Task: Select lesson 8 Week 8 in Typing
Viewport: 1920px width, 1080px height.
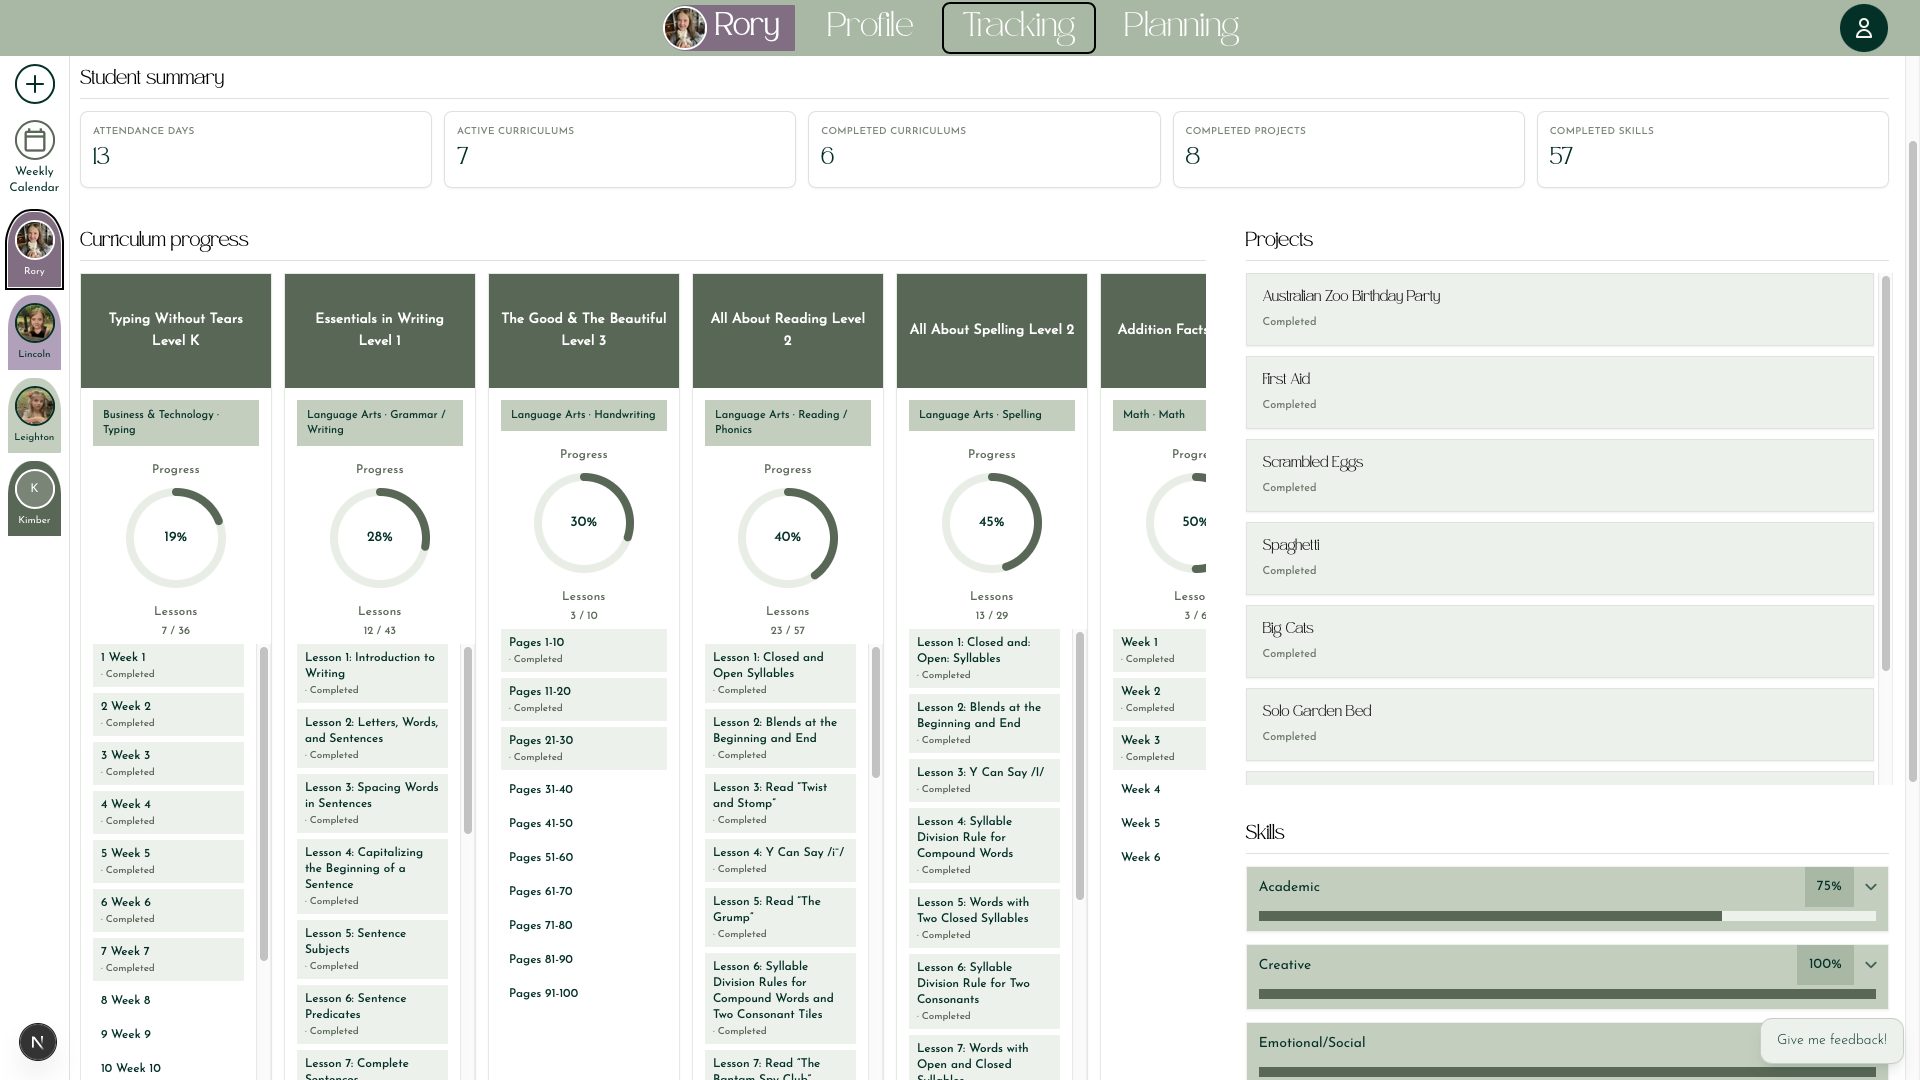Action: coord(168,1000)
